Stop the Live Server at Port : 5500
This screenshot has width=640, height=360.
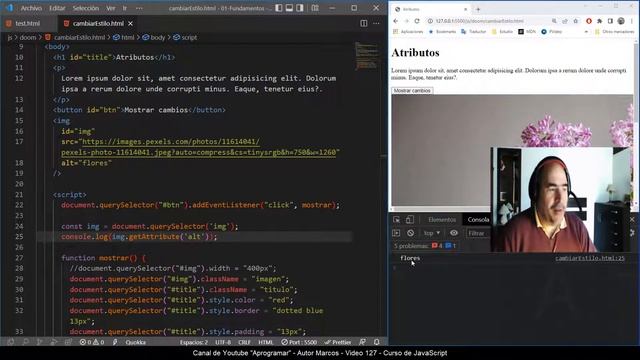[x=299, y=342]
